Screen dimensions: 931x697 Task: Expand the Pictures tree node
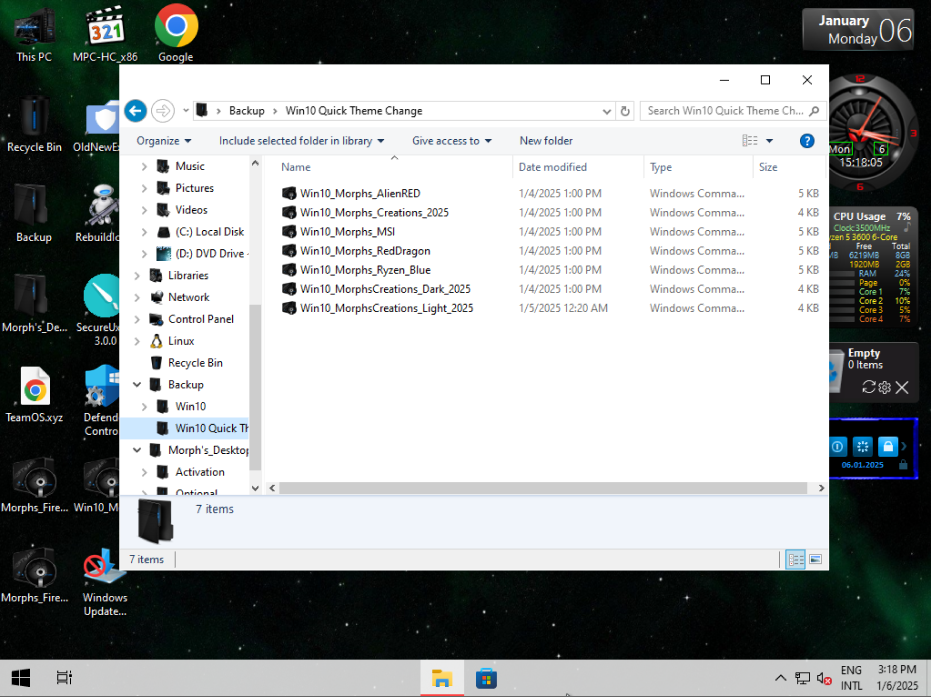pyautogui.click(x=144, y=189)
